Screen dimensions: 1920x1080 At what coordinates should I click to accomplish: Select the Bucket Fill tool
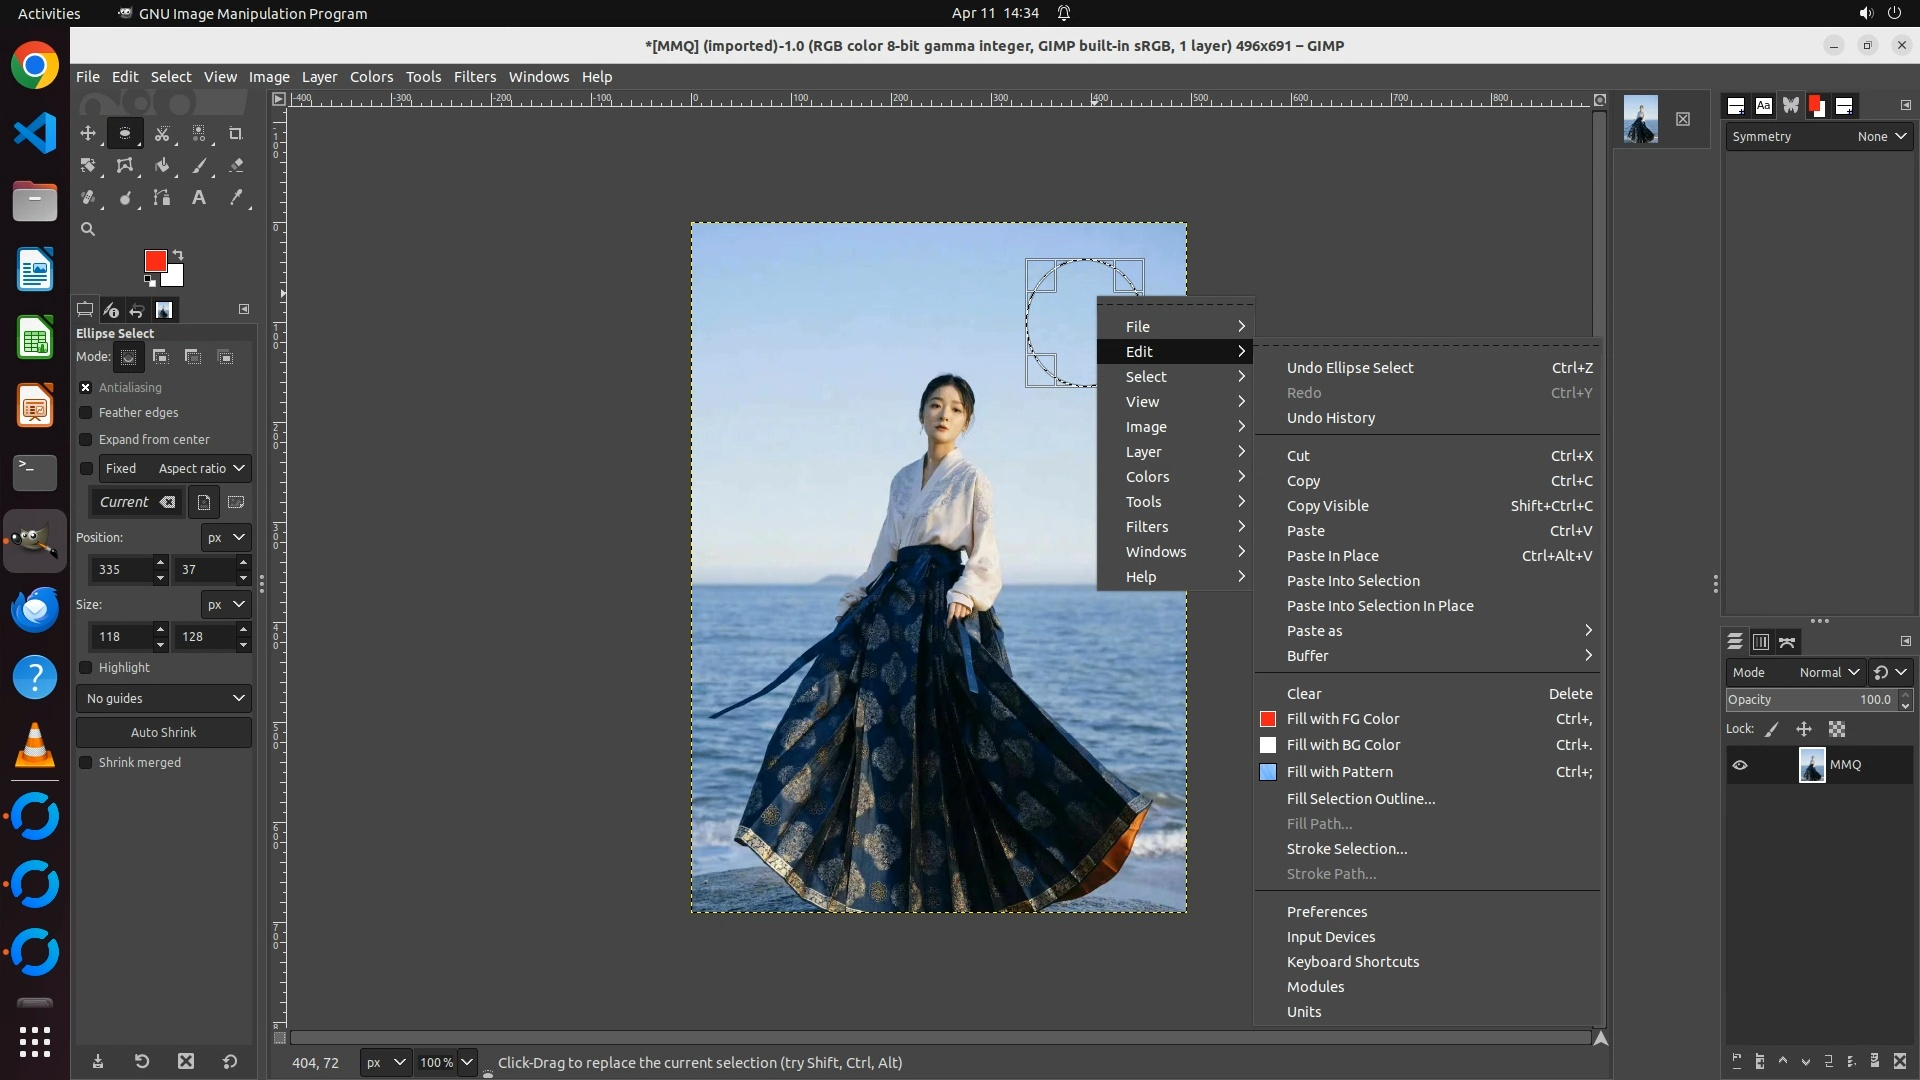tap(162, 166)
